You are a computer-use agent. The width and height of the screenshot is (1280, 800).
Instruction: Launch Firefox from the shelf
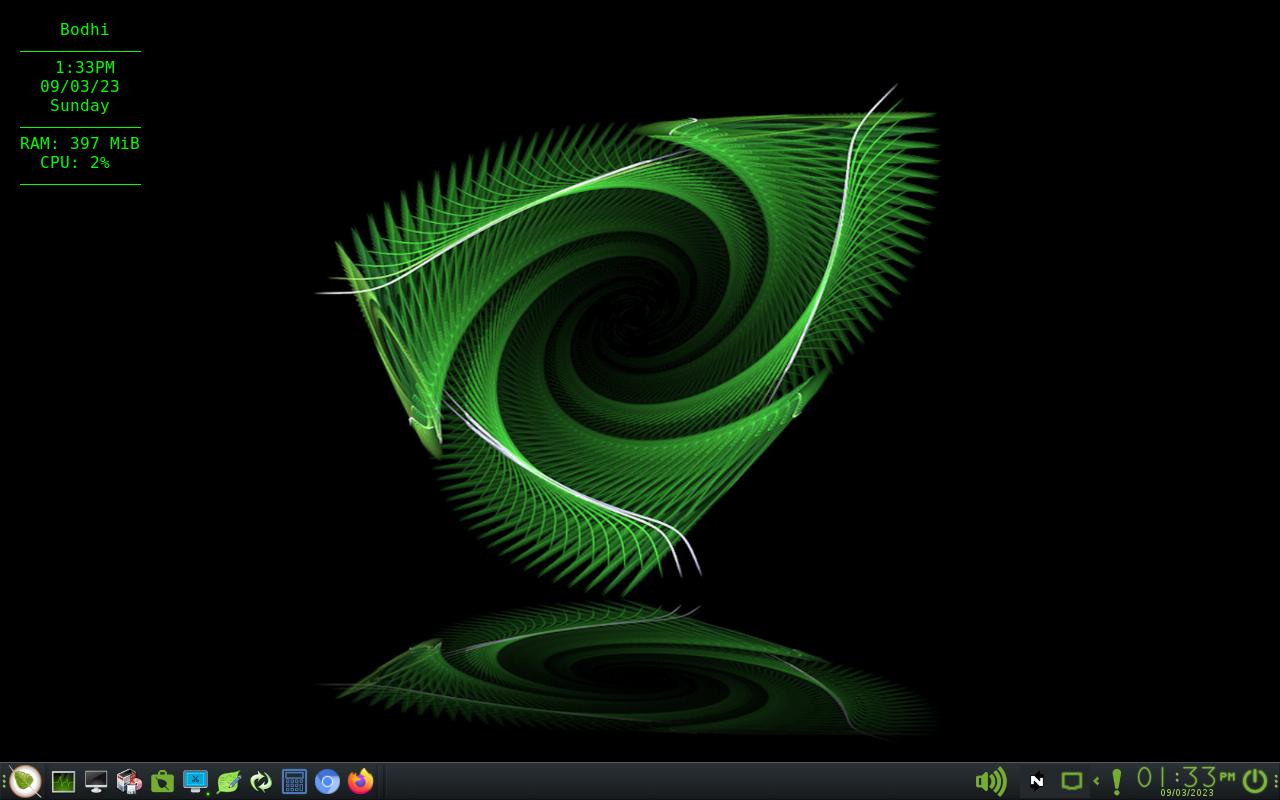(360, 781)
